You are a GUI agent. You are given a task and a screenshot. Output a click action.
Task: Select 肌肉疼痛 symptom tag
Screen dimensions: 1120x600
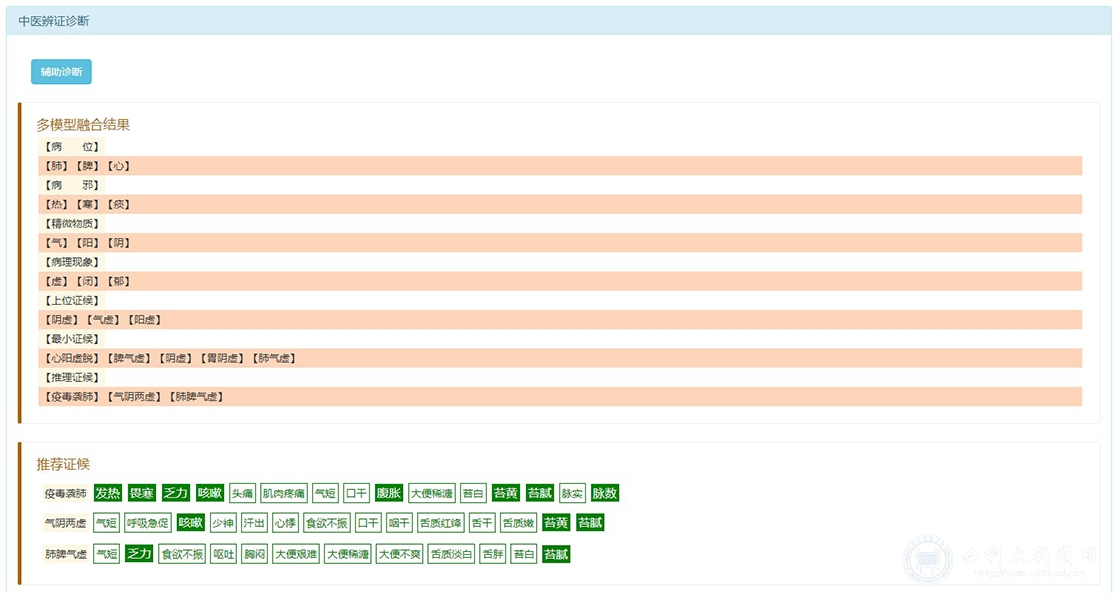(x=284, y=493)
